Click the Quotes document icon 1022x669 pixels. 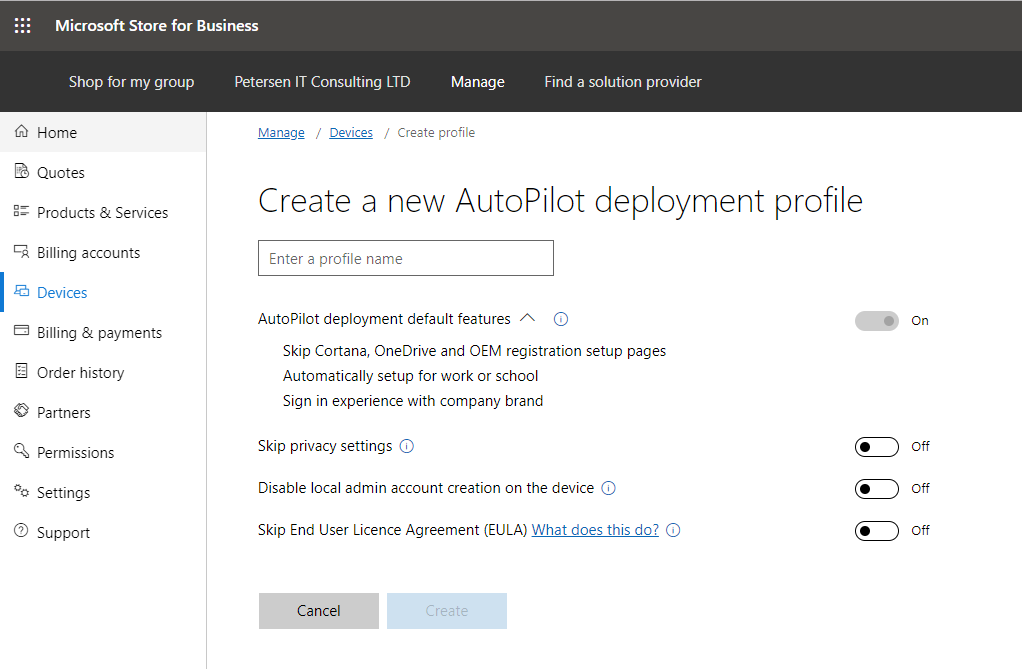[x=22, y=171]
